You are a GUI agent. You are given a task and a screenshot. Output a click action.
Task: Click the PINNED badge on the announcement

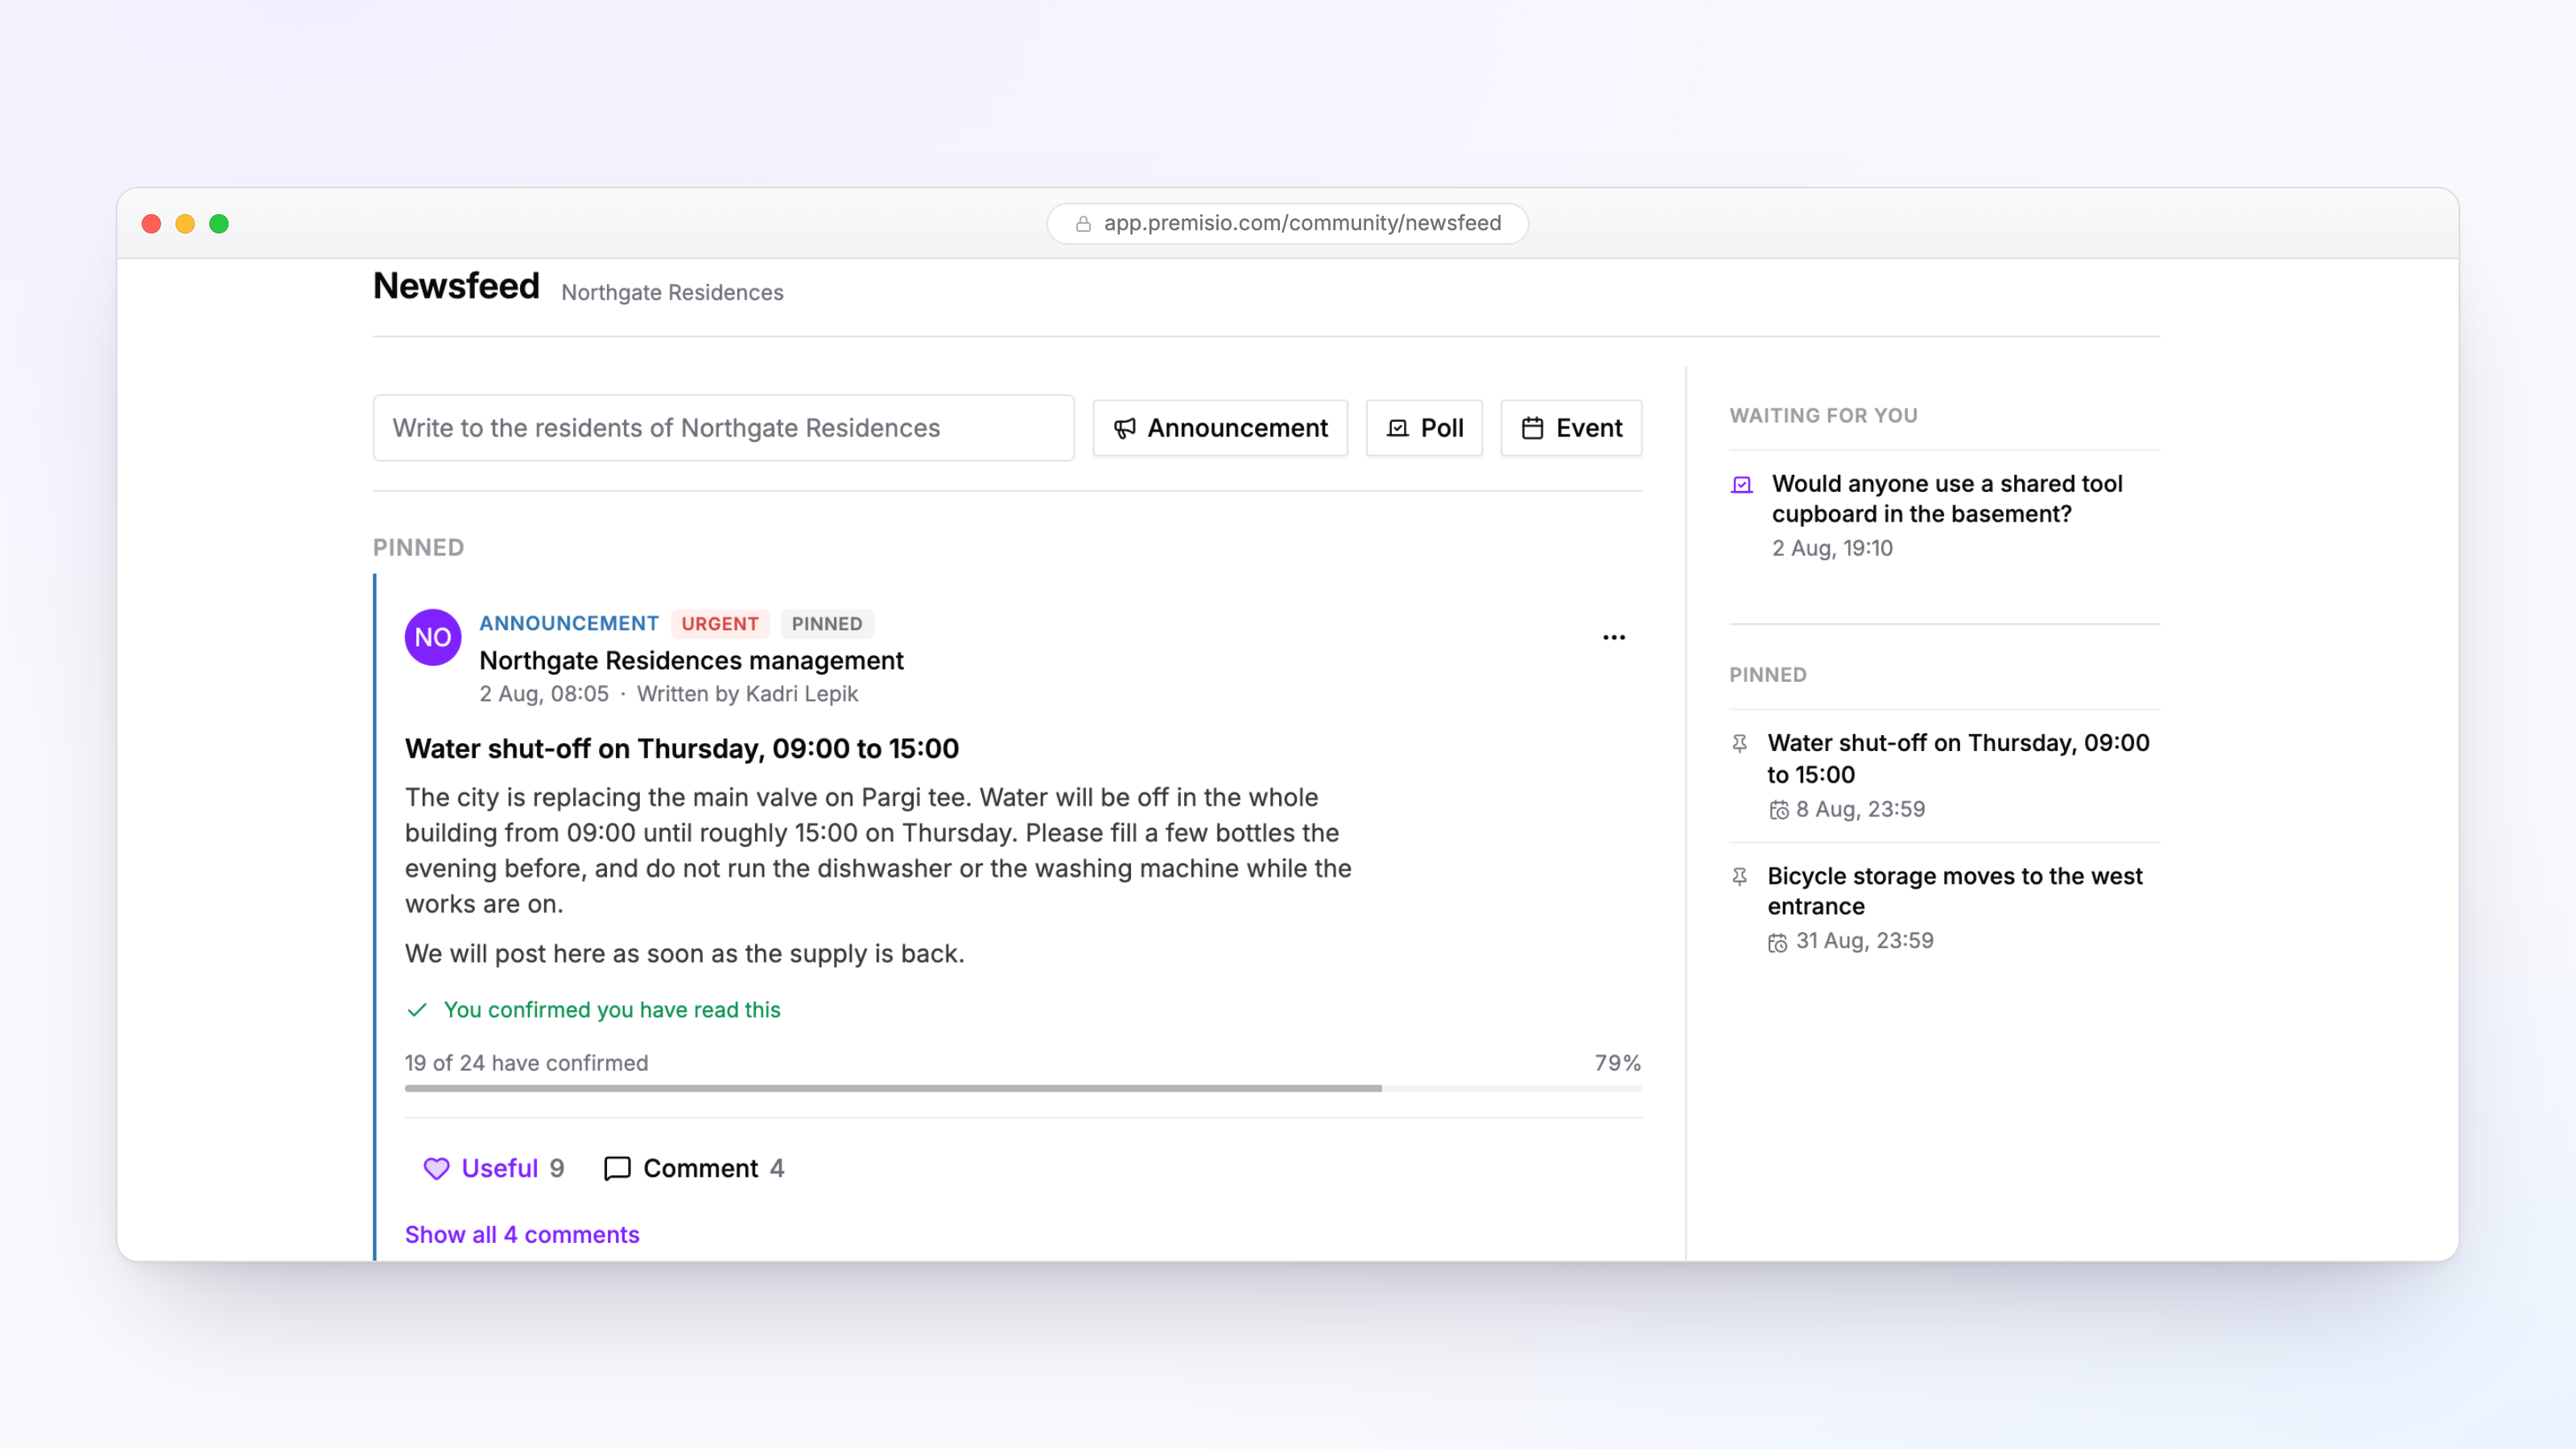[x=827, y=624]
